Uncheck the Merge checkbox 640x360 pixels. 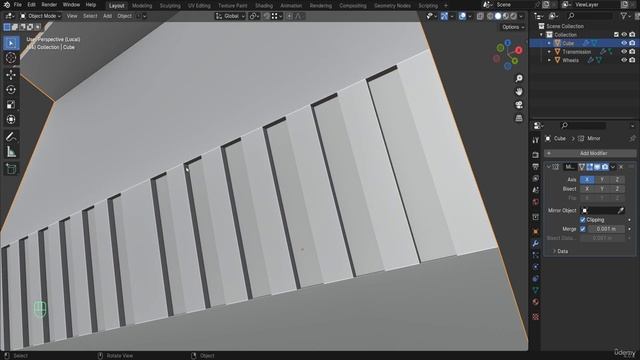click(582, 229)
